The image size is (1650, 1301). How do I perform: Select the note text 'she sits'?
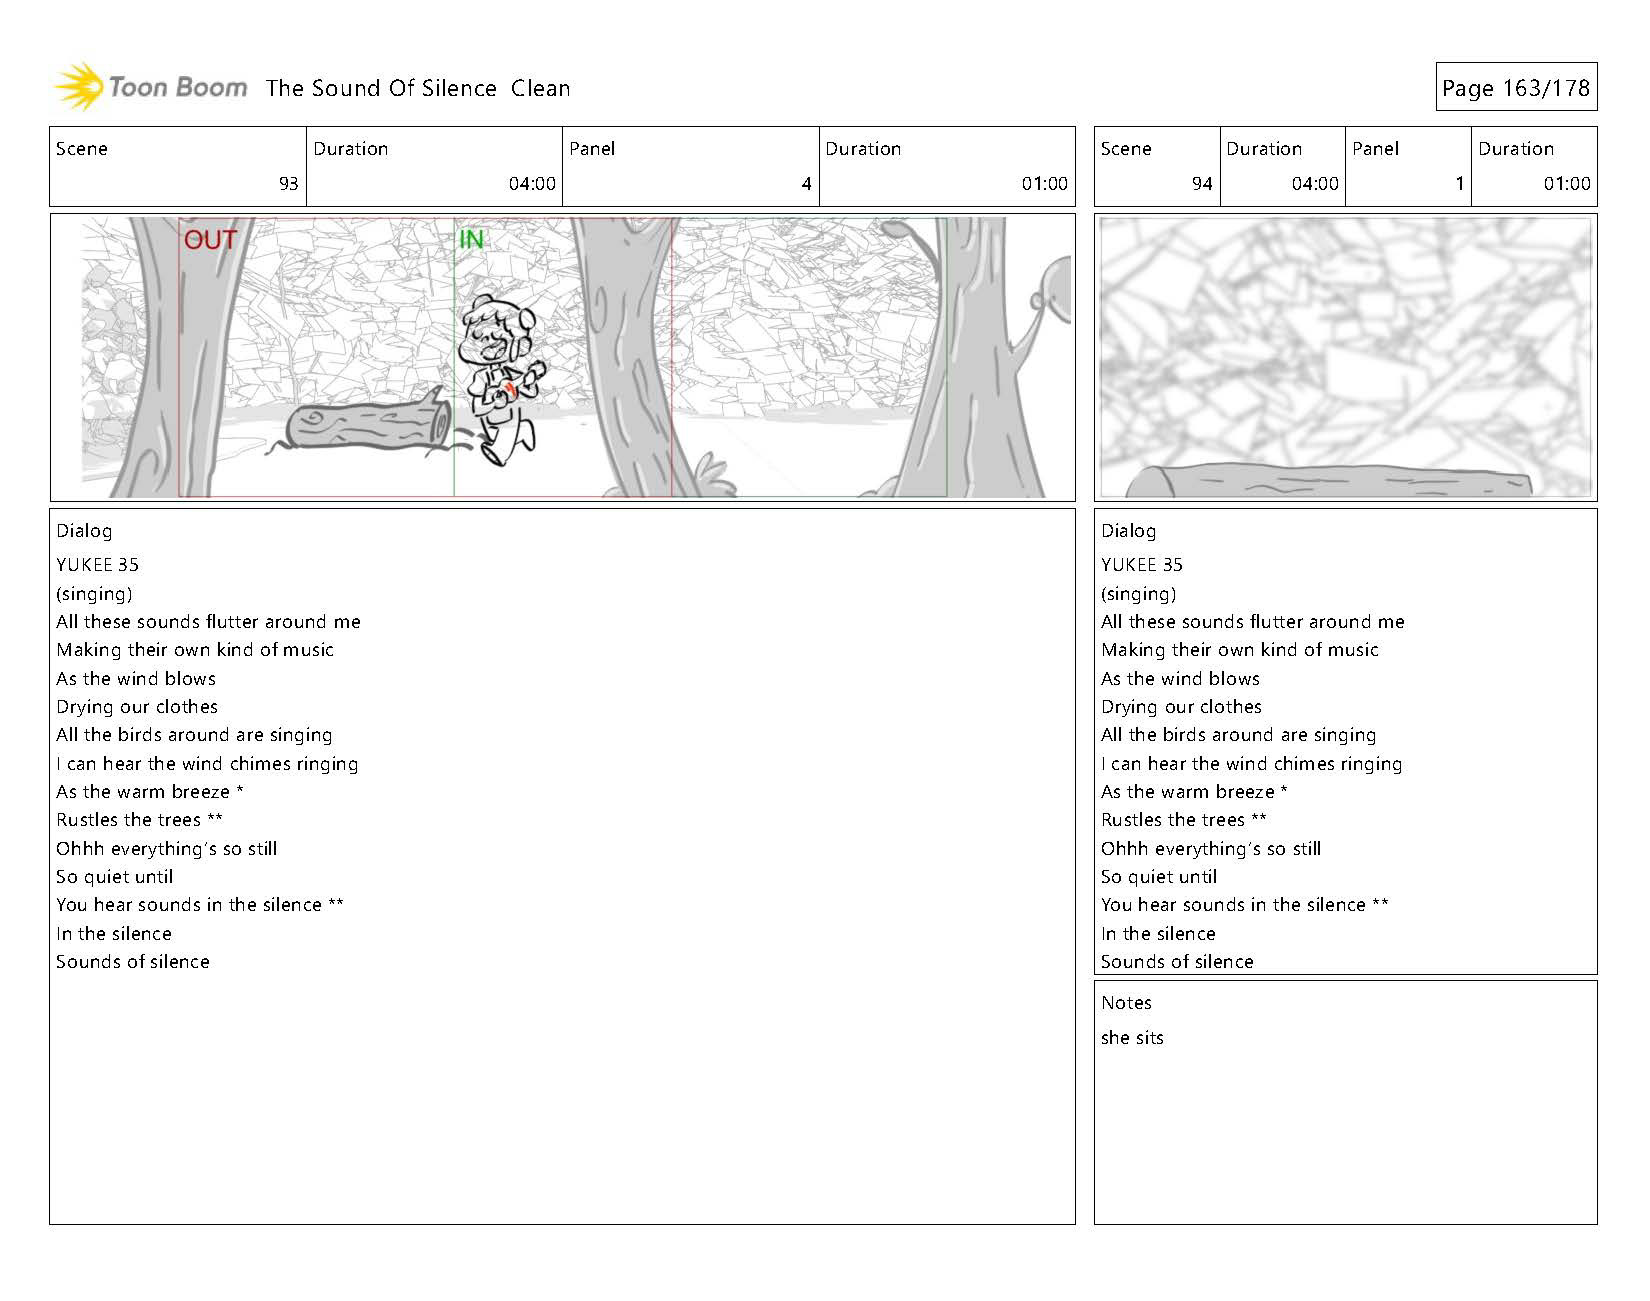click(x=1132, y=1037)
